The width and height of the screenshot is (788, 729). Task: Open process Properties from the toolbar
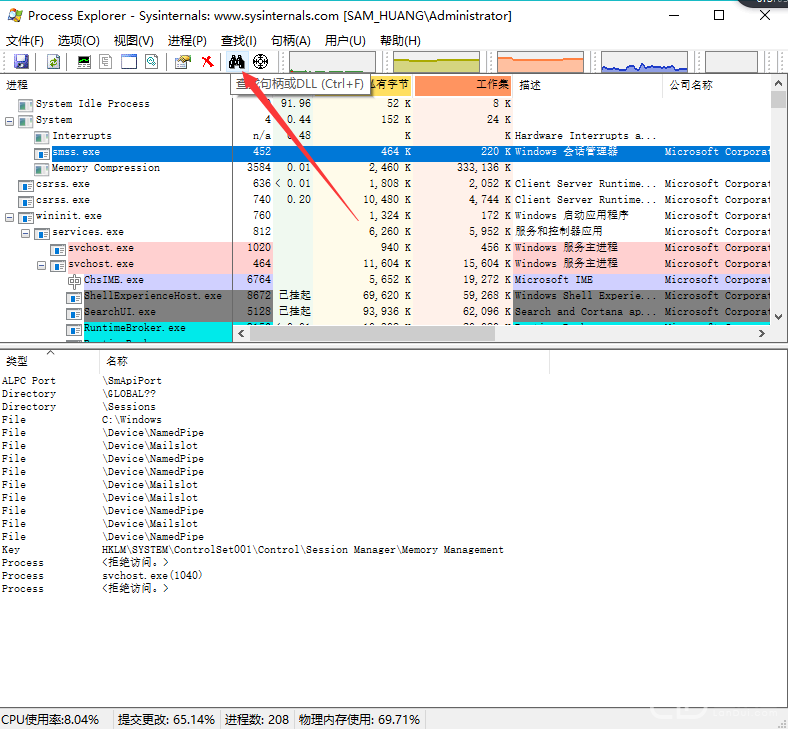click(x=182, y=62)
